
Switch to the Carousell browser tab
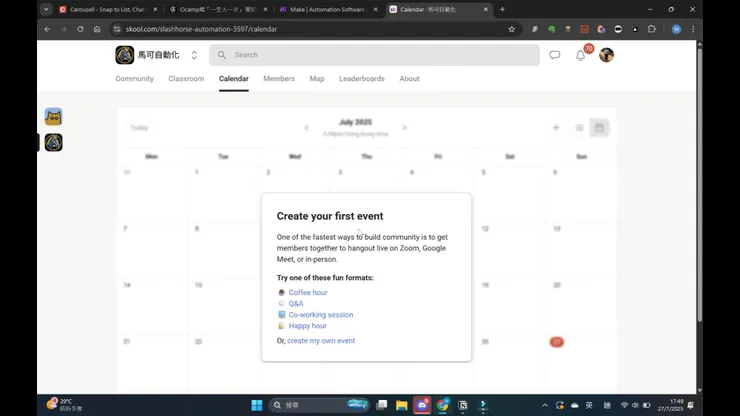point(108,9)
